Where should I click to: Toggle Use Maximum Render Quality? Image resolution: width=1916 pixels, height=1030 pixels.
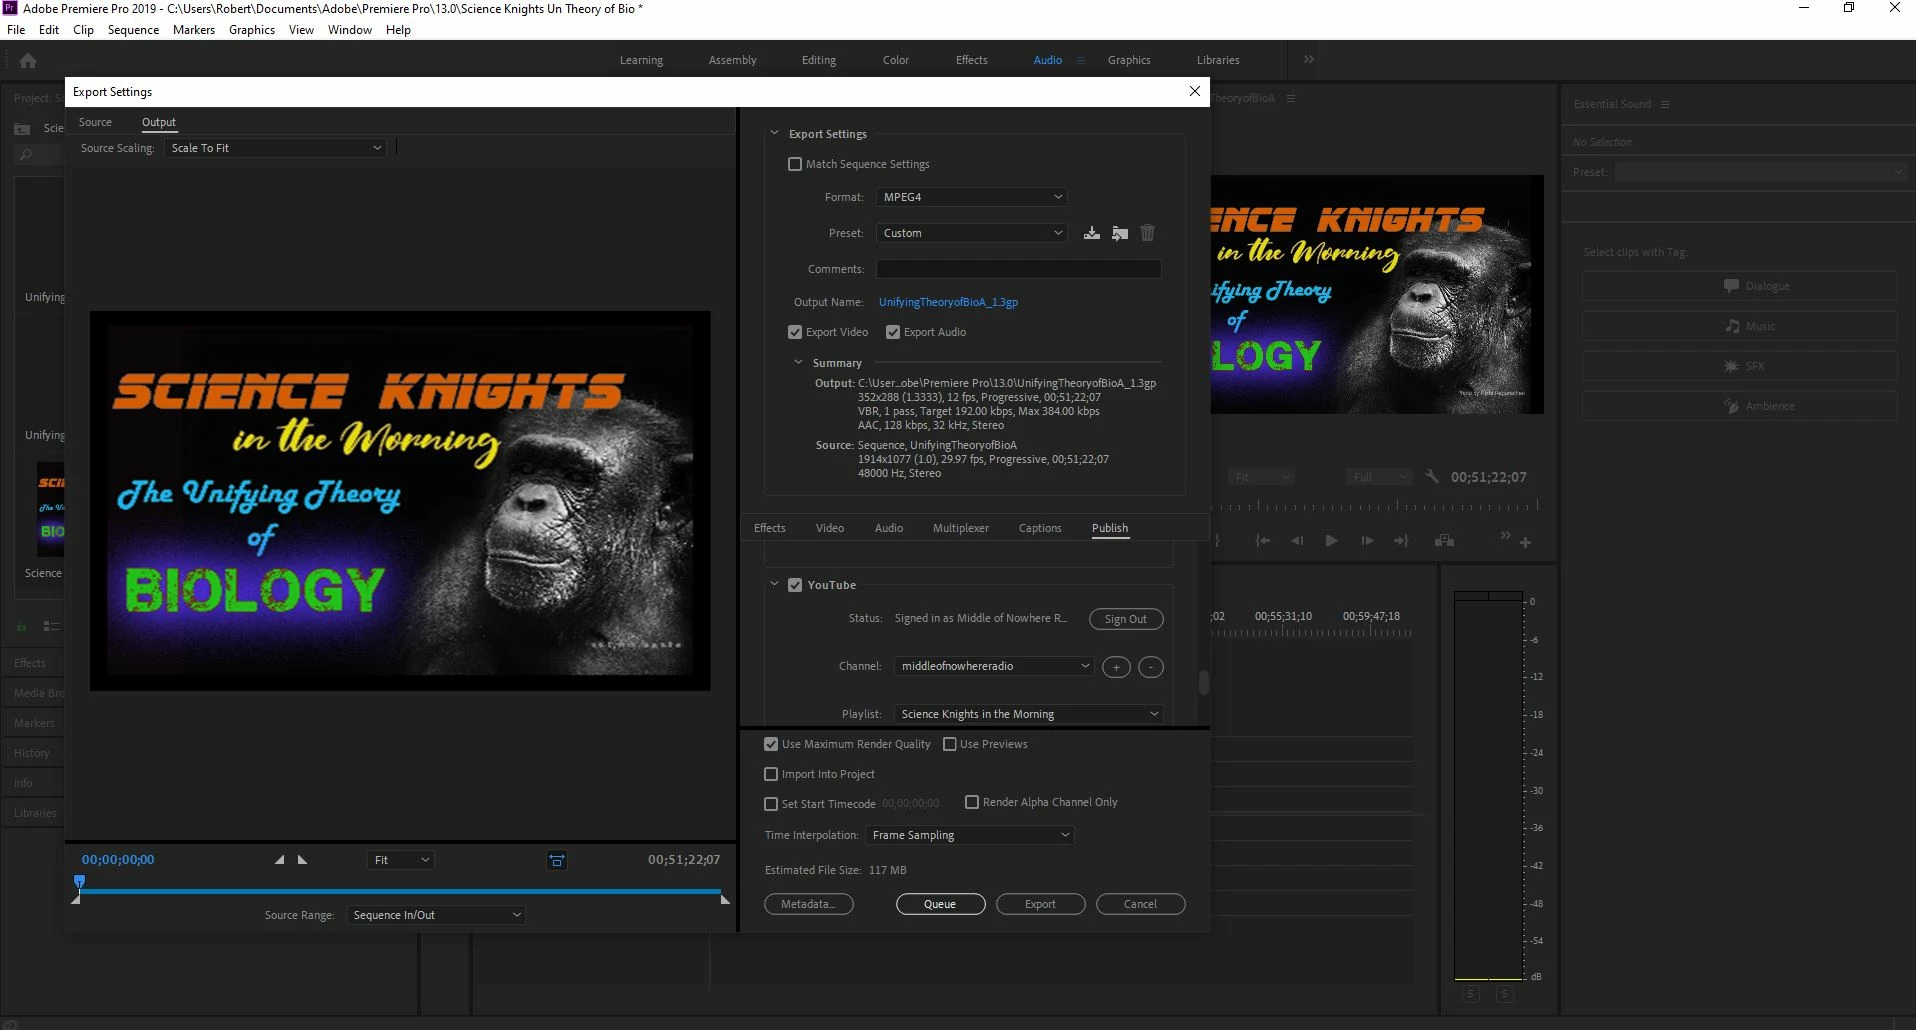click(771, 744)
